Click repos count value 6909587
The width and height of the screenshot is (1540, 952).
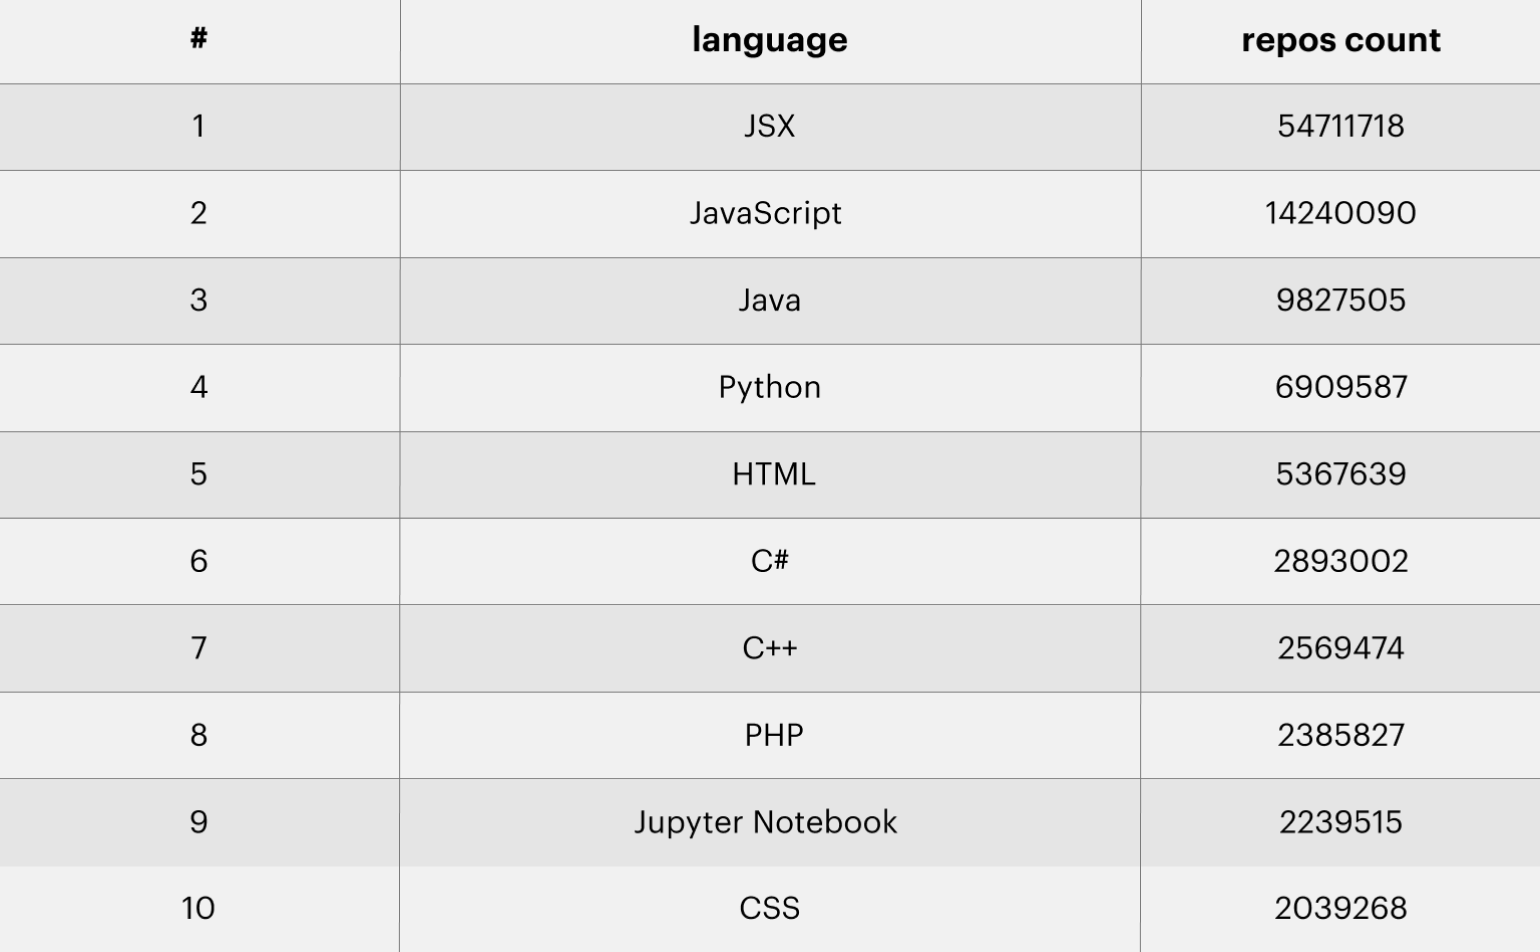1340,387
